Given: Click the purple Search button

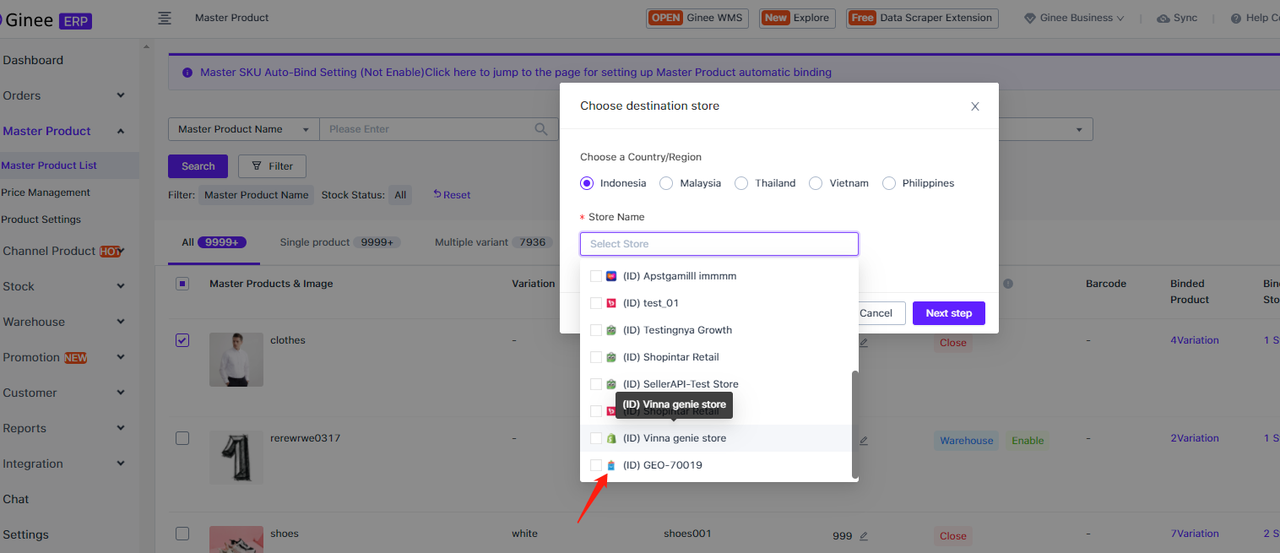Looking at the screenshot, I should [x=198, y=166].
